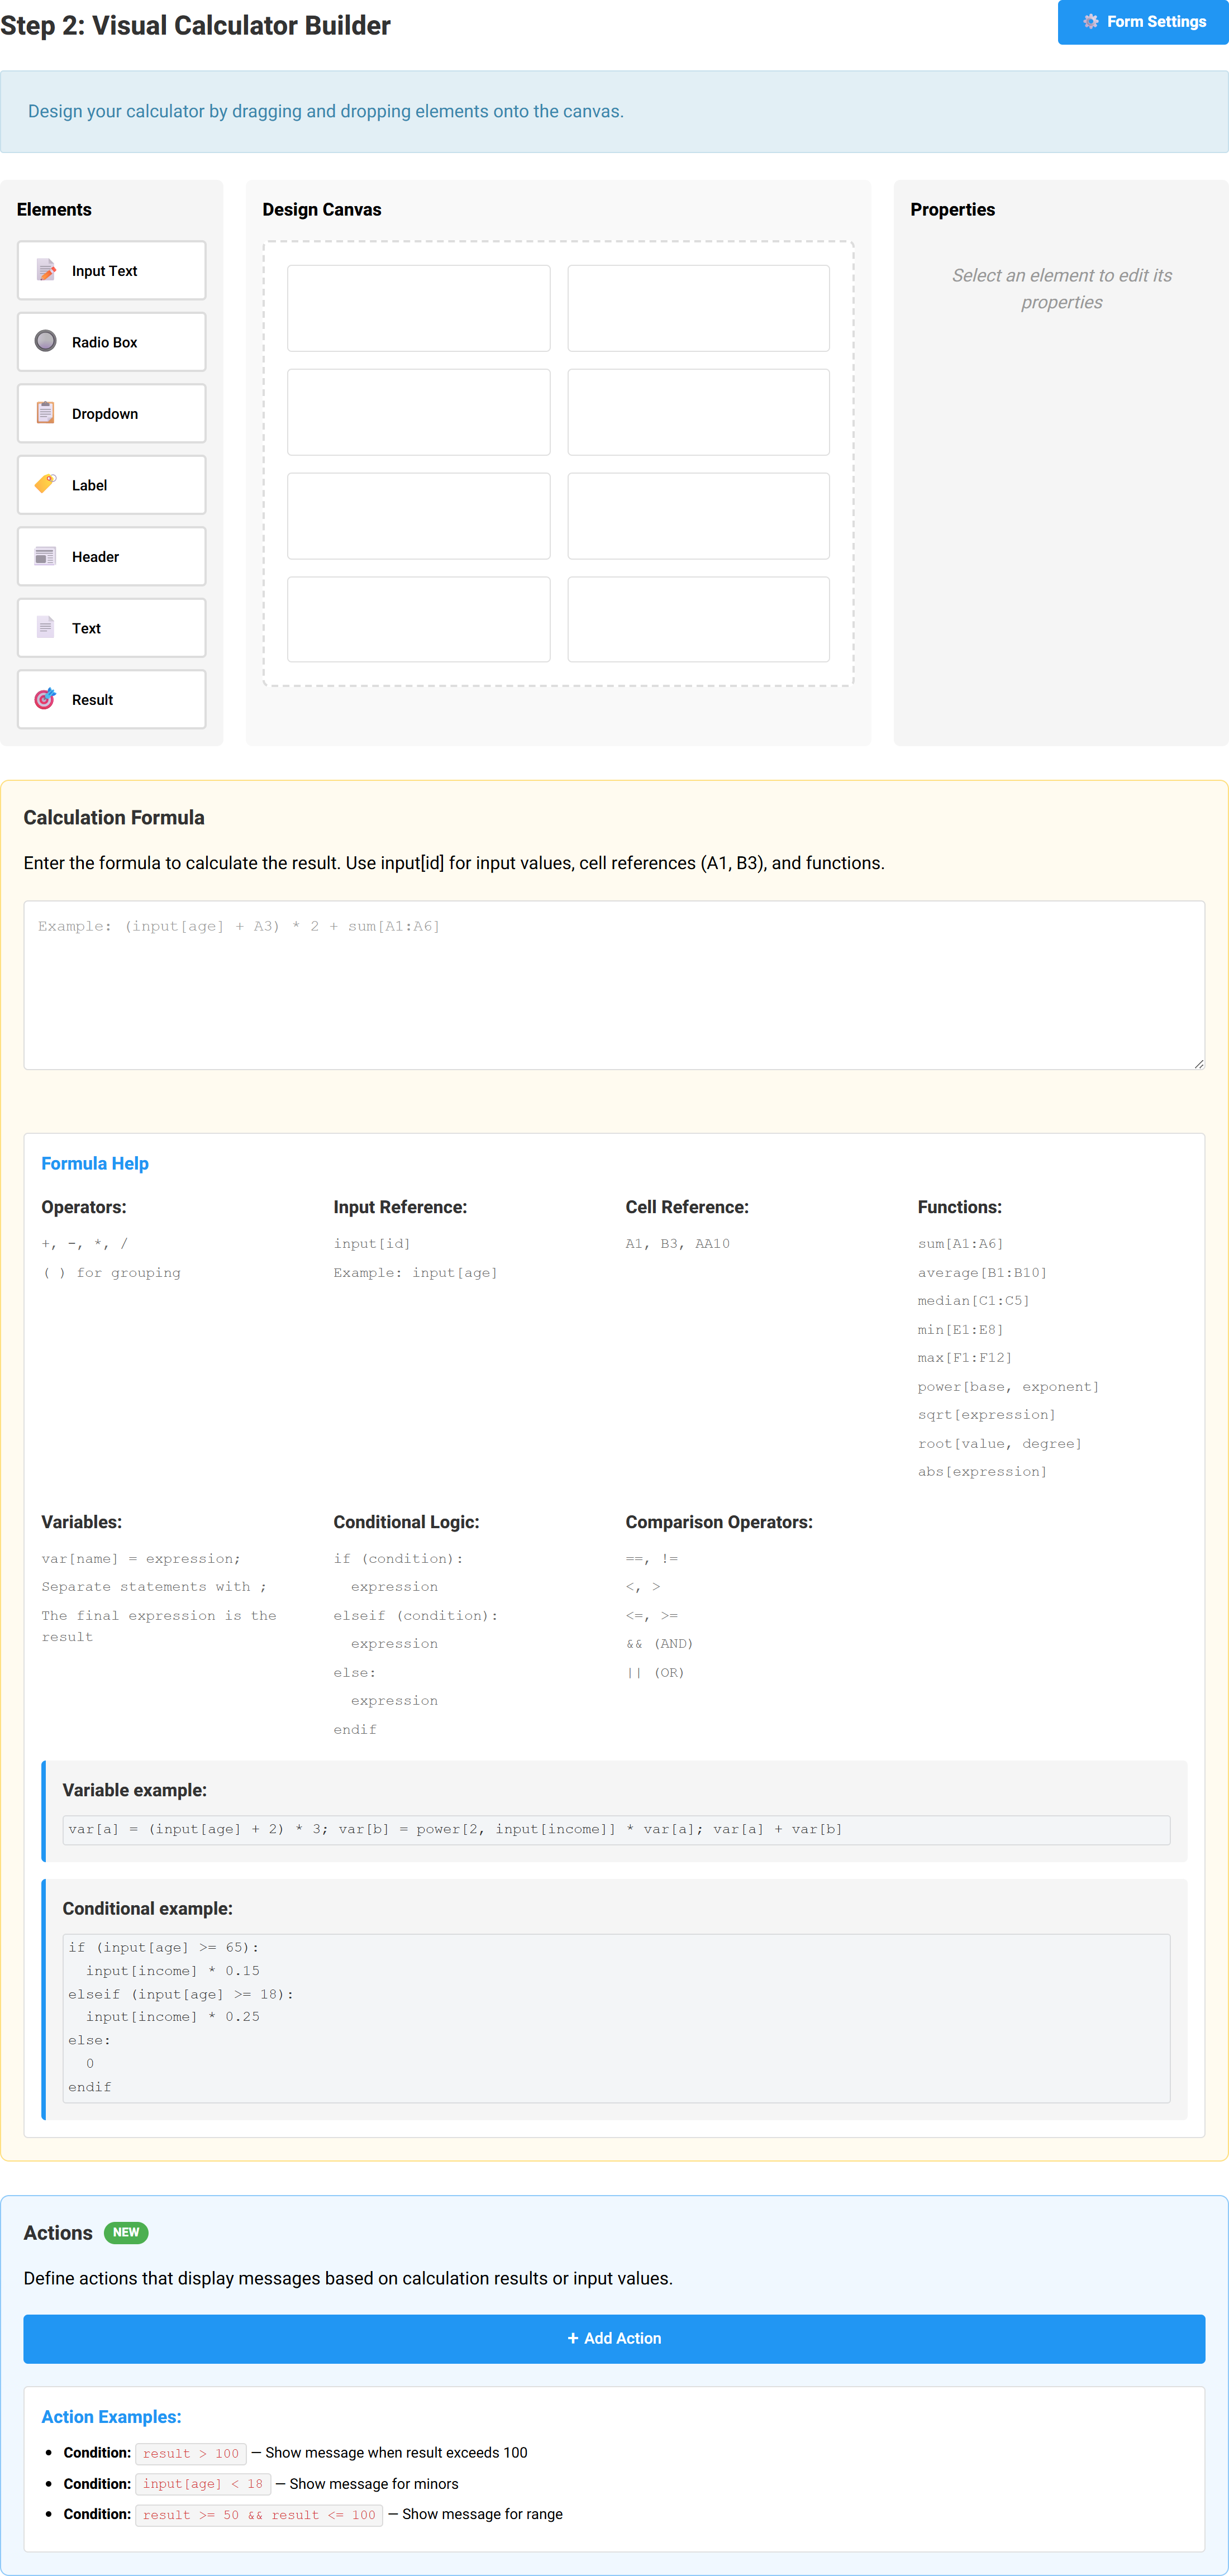1229x2576 pixels.
Task: Click the Radio Box element icon
Action: pos(46,341)
